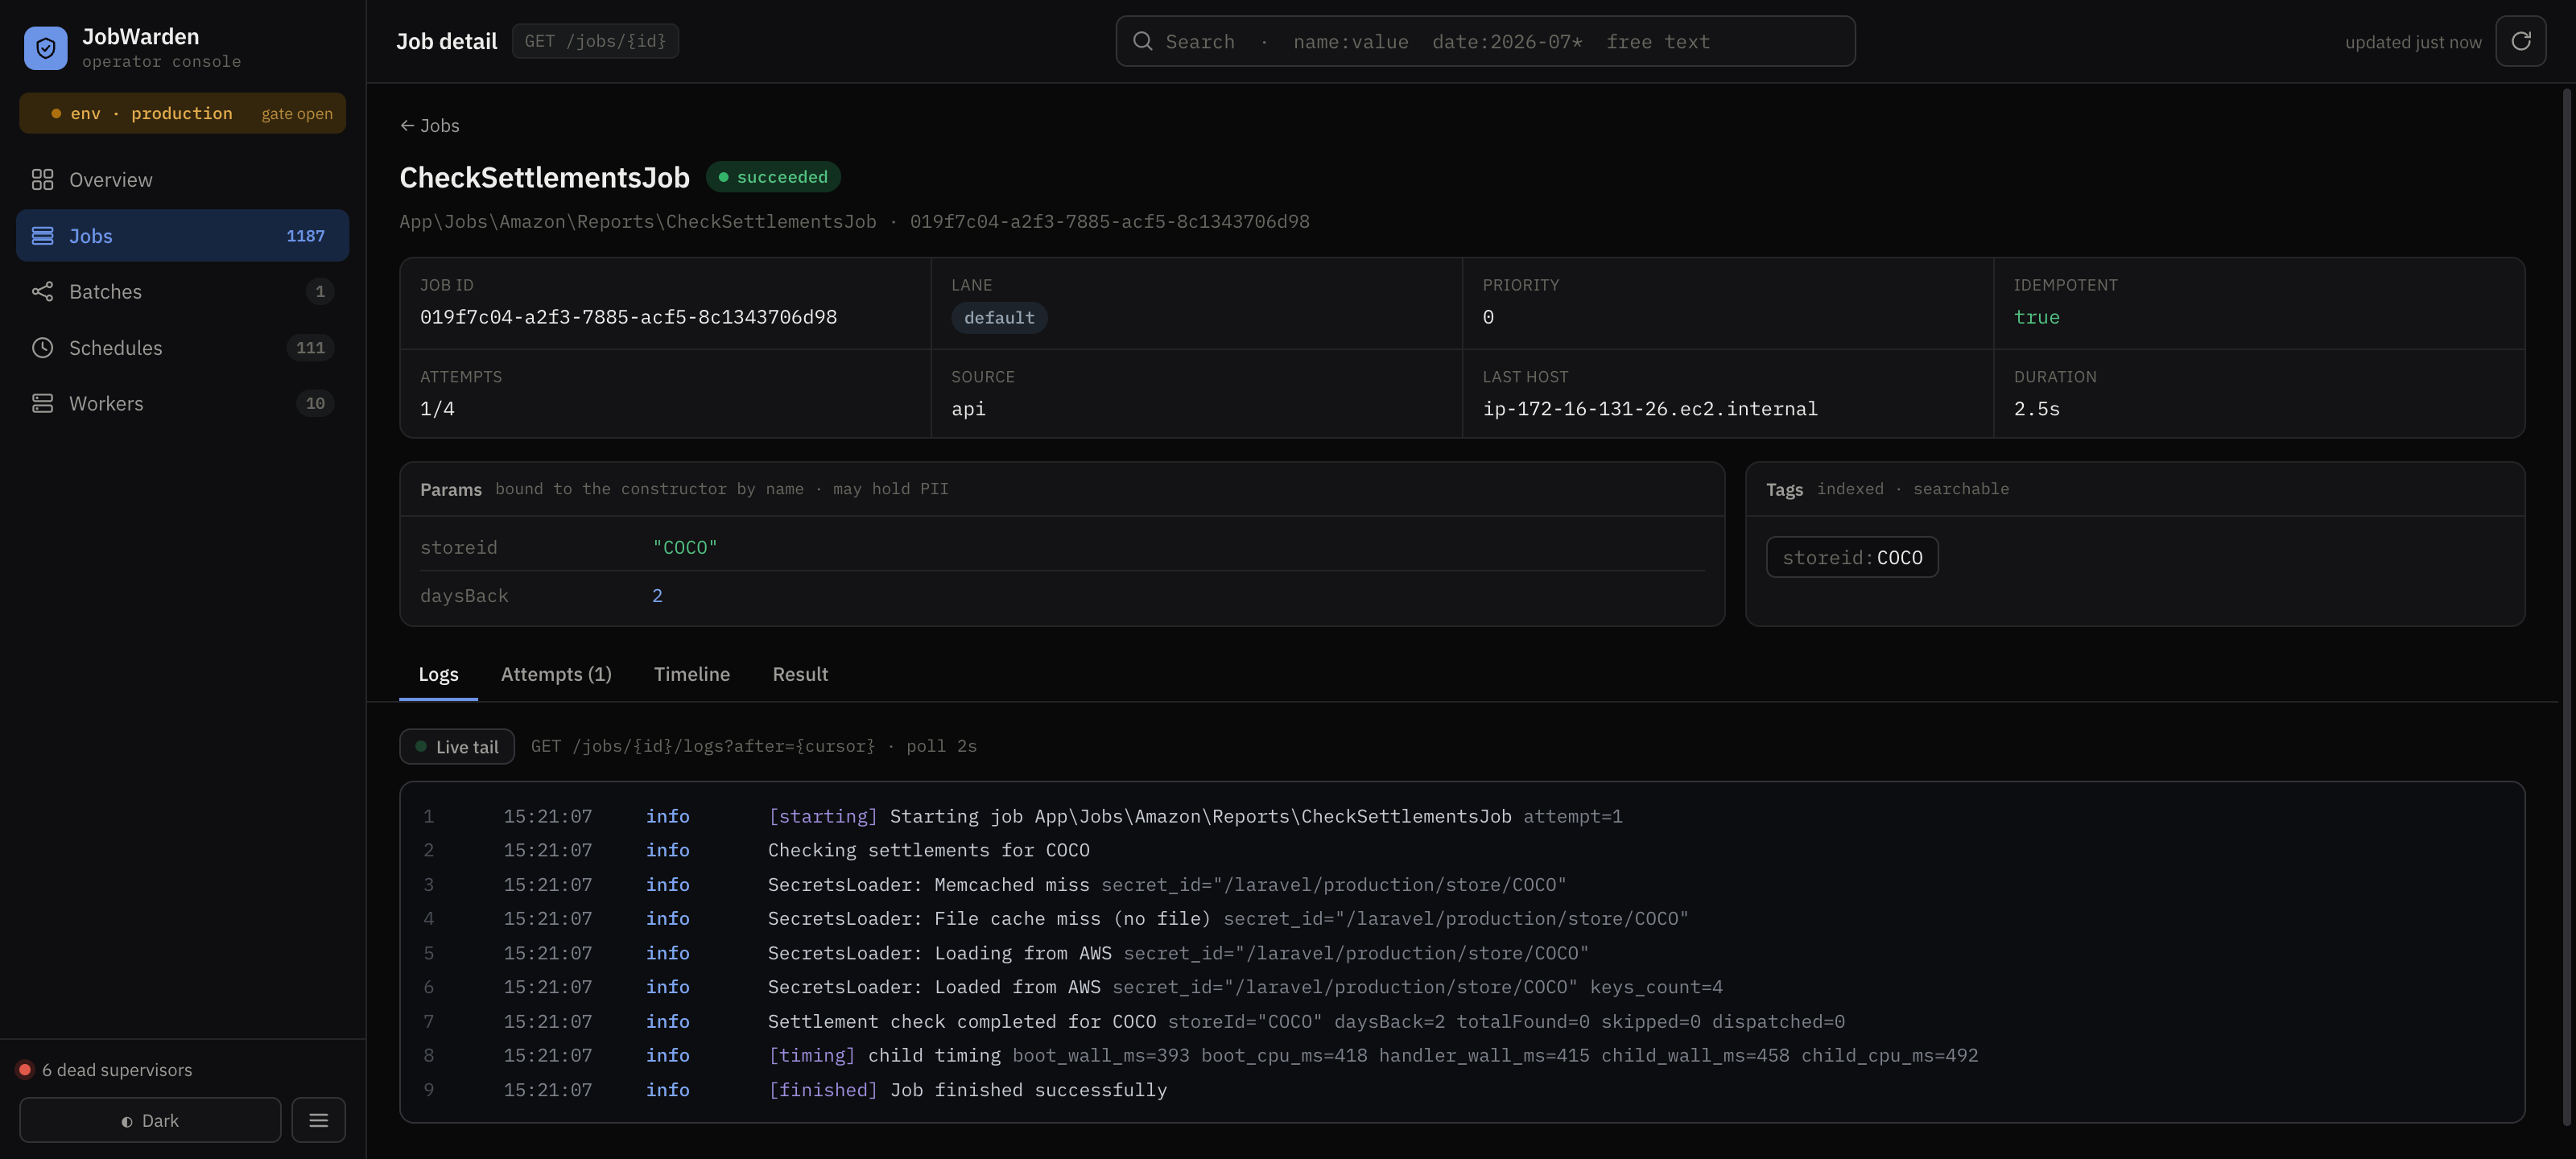Click the 6 dead supervisors text
This screenshot has width=2576, height=1159.
pyautogui.click(x=117, y=1070)
